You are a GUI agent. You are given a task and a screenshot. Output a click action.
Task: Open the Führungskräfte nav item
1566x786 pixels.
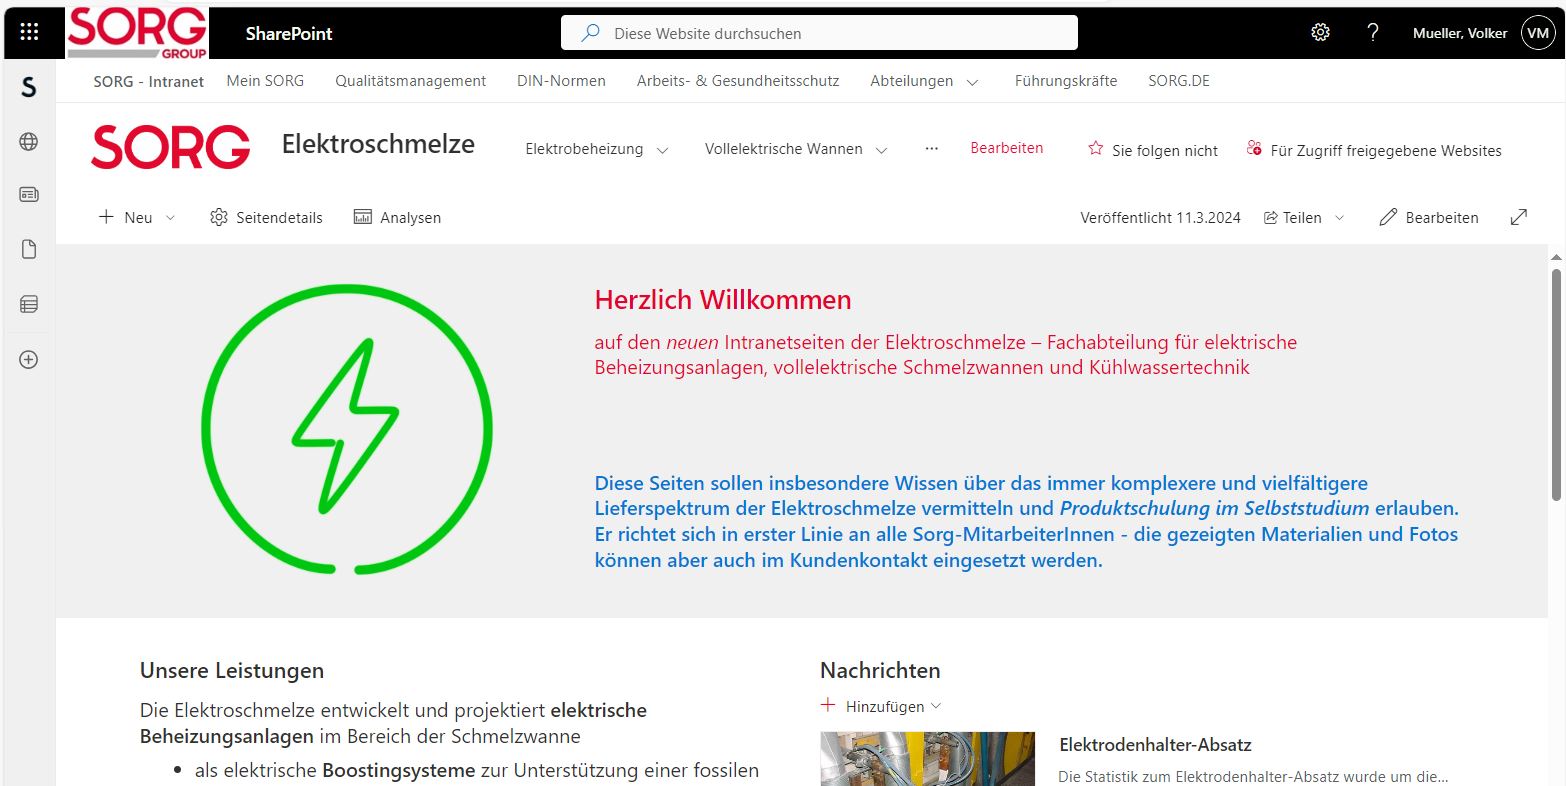(1066, 81)
